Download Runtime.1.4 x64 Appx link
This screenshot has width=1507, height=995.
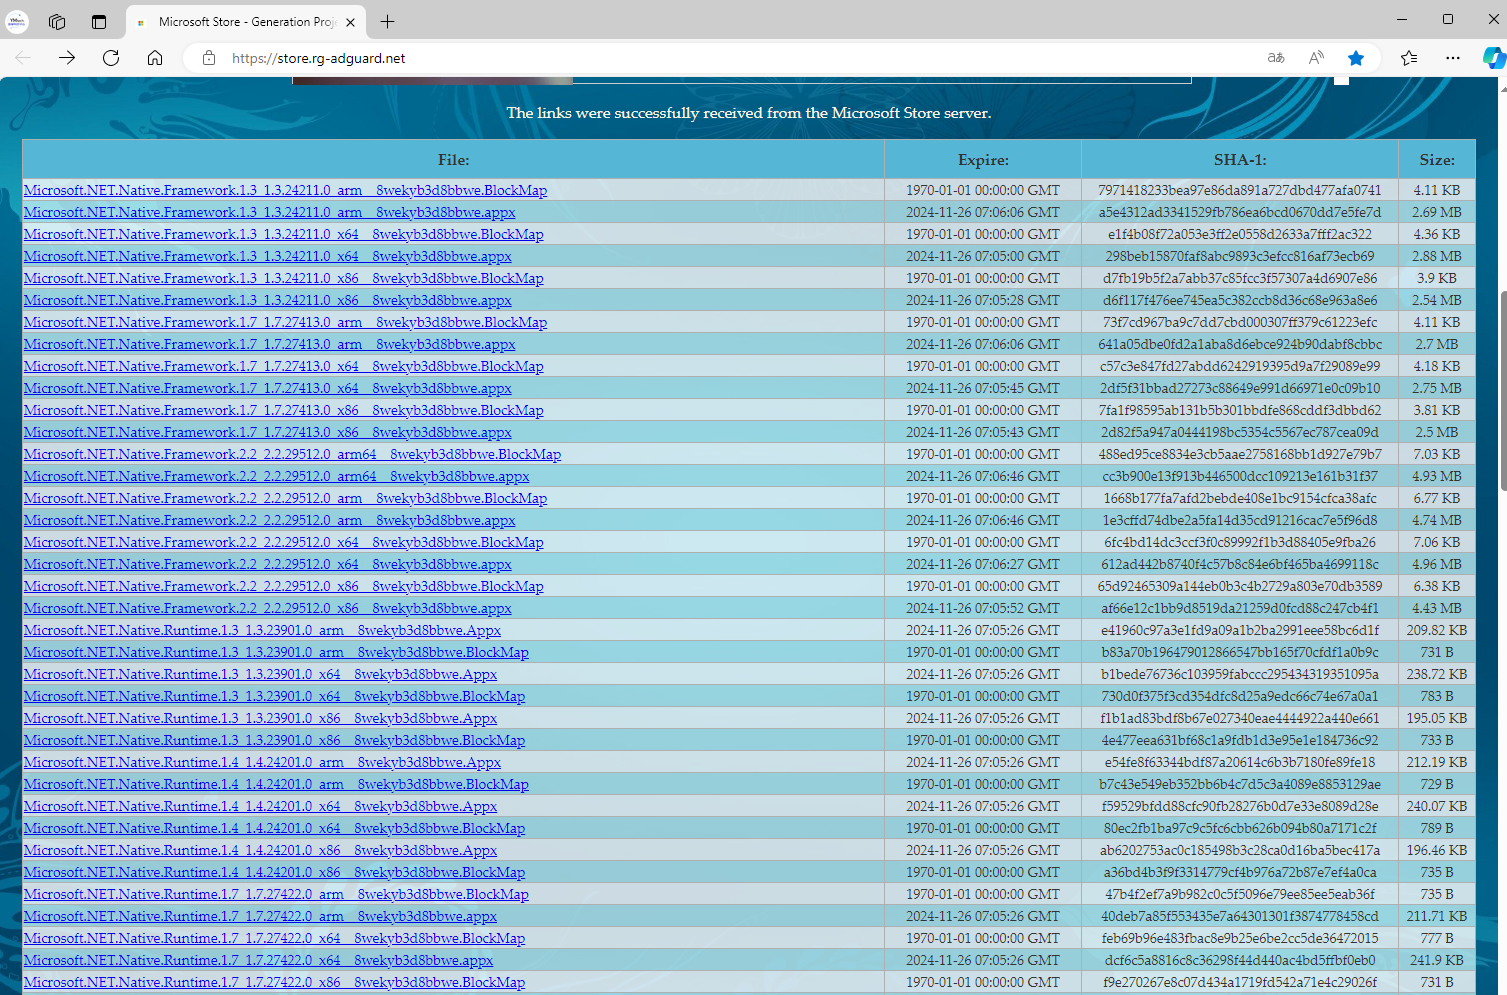(260, 806)
